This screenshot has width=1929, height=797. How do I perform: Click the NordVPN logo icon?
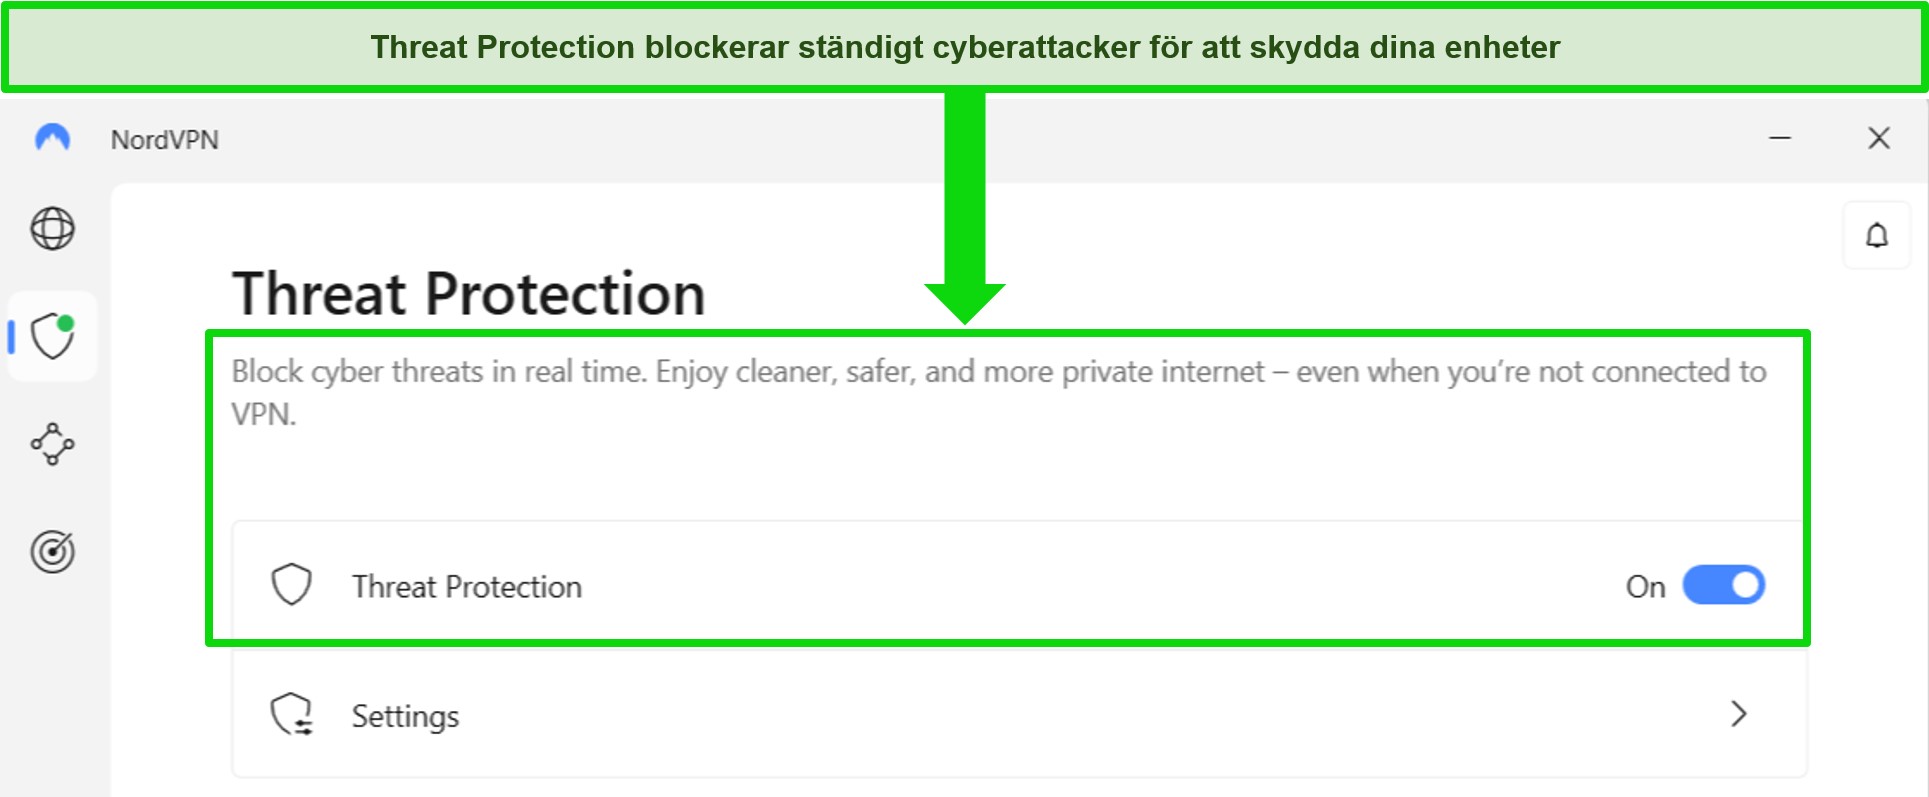(x=52, y=137)
